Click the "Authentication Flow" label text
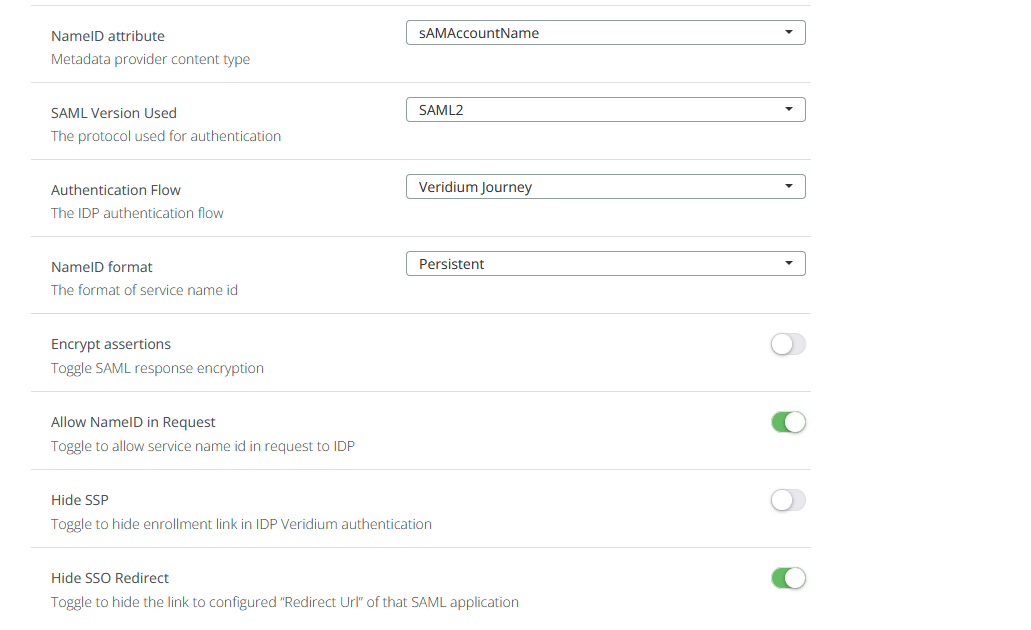Image resolution: width=1031 pixels, height=630 pixels. [x=116, y=190]
